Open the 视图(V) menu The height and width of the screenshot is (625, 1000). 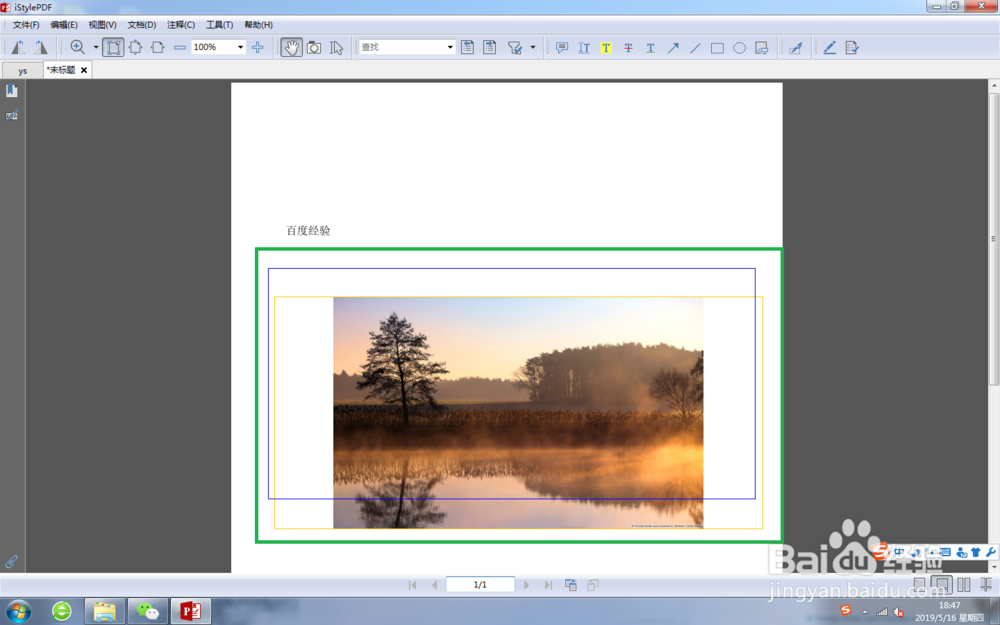pos(103,25)
